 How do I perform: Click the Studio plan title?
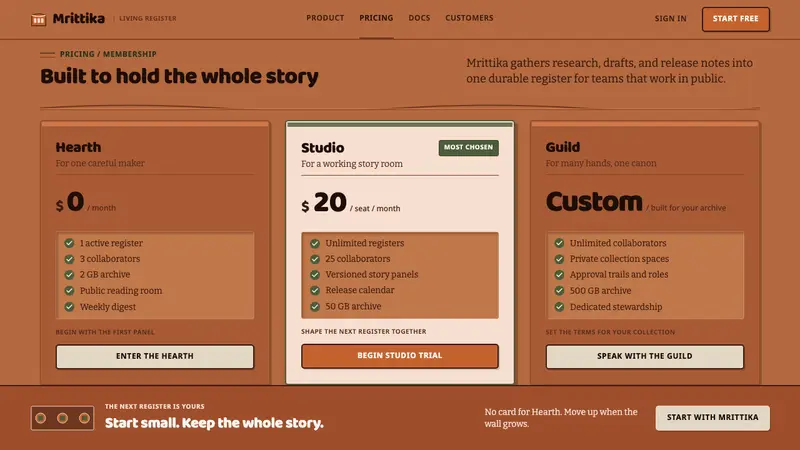[322, 148]
